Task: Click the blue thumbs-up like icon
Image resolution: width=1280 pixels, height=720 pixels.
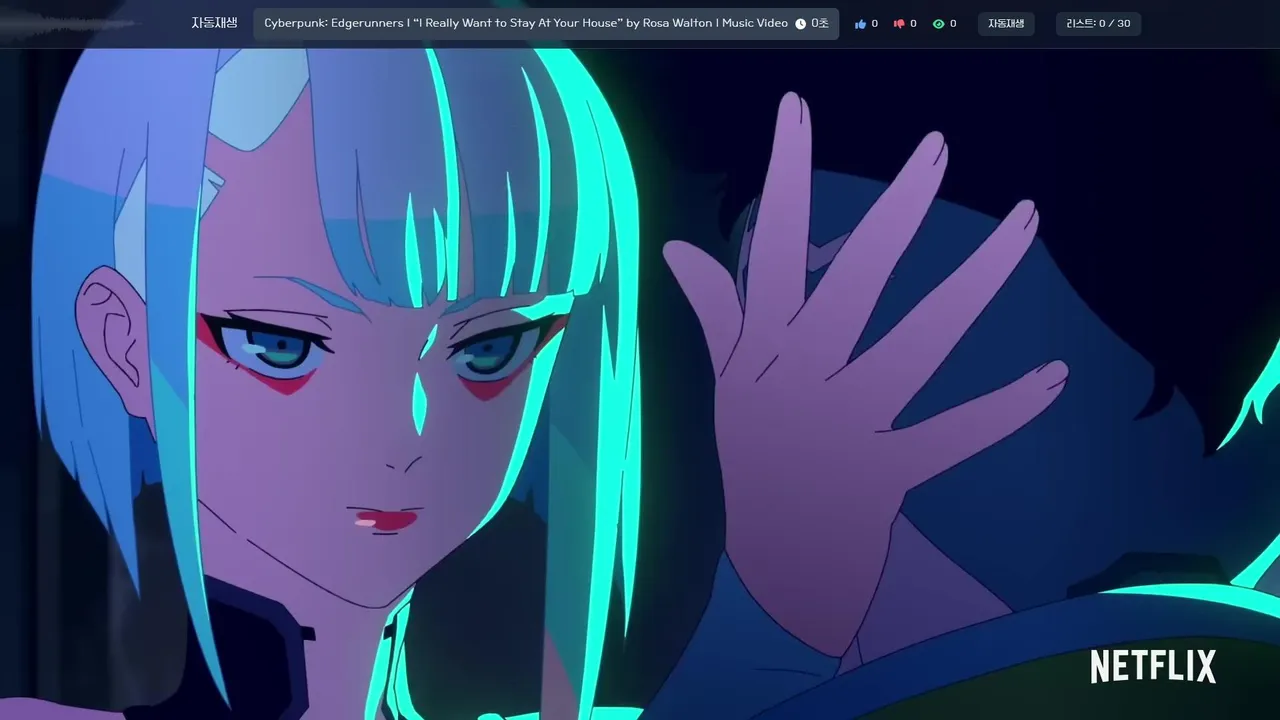Action: (860, 24)
